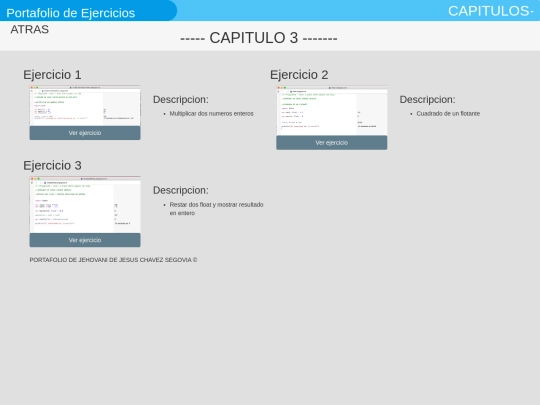540x405 pixels.
Task: Open the Portafolio de Ejercicios home link
Action: coord(71,13)
